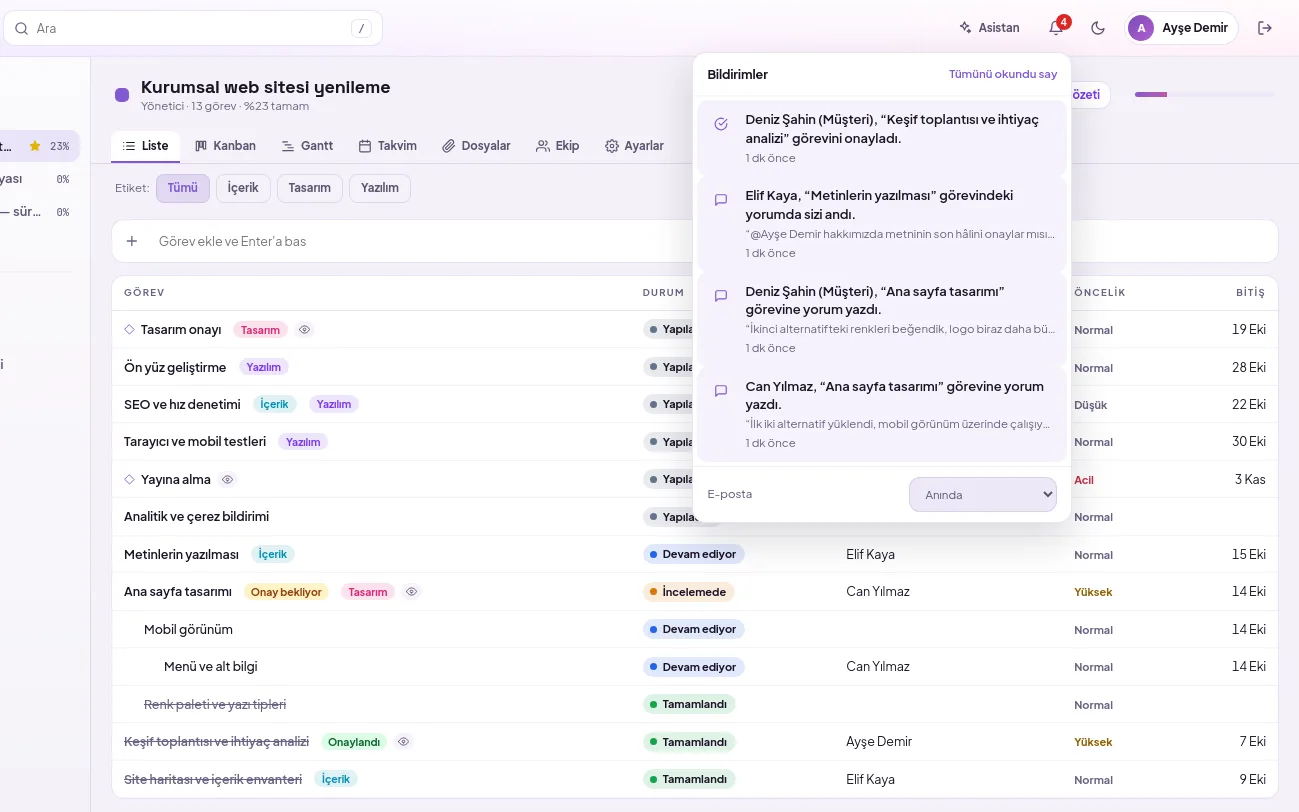The height and width of the screenshot is (812, 1299).
Task: Filter tasks by the Tasarım tag chip
Action: [310, 188]
